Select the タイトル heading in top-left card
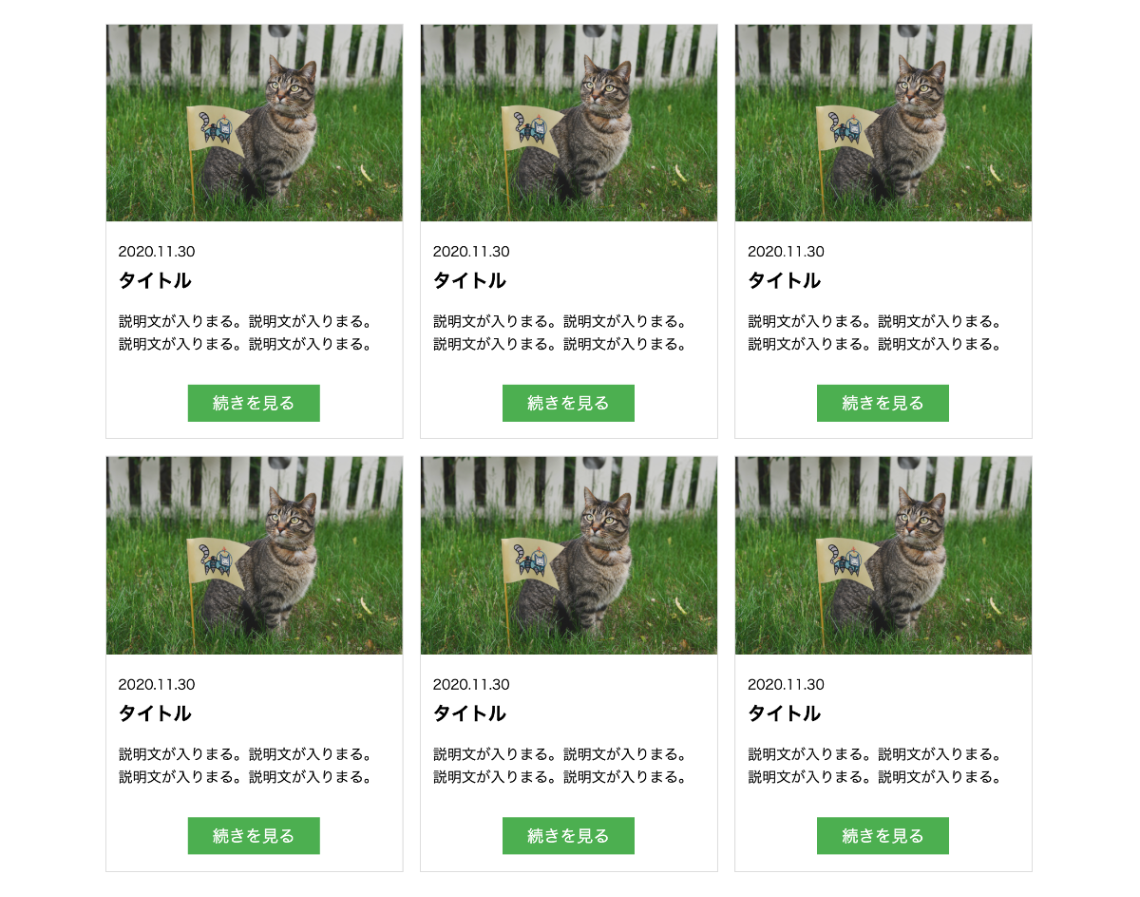This screenshot has height=897, width=1140. [155, 281]
